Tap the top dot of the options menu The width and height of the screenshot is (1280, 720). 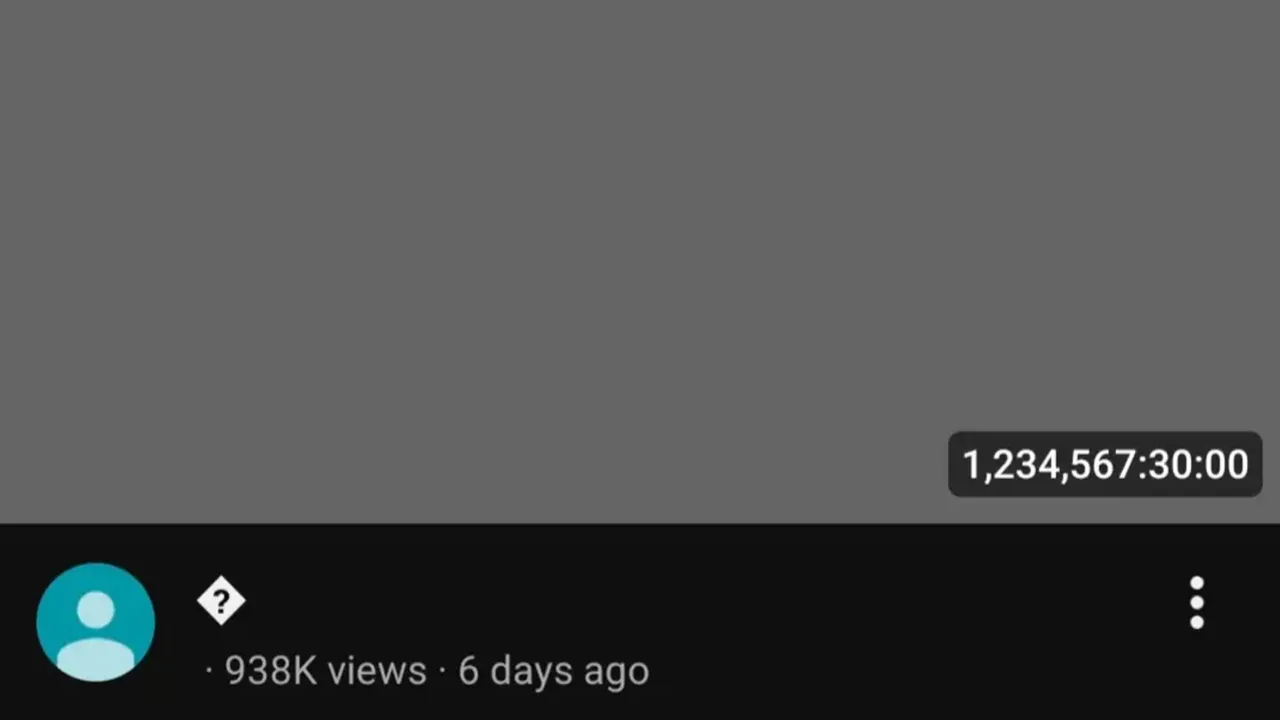tap(1197, 585)
